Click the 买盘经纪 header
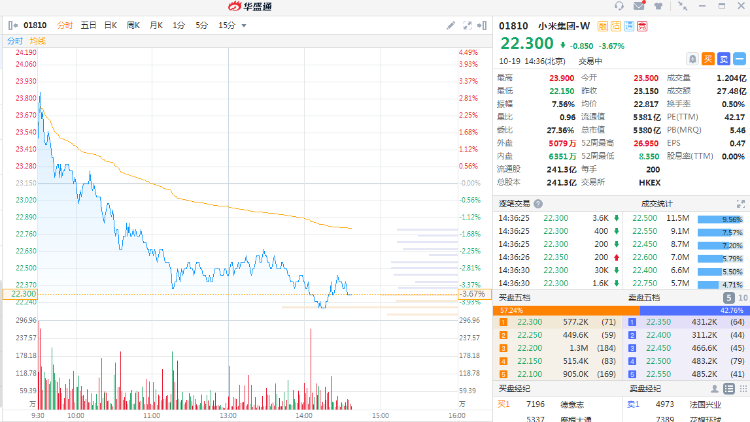Image resolution: width=750 pixels, height=422 pixels. click(x=514, y=389)
